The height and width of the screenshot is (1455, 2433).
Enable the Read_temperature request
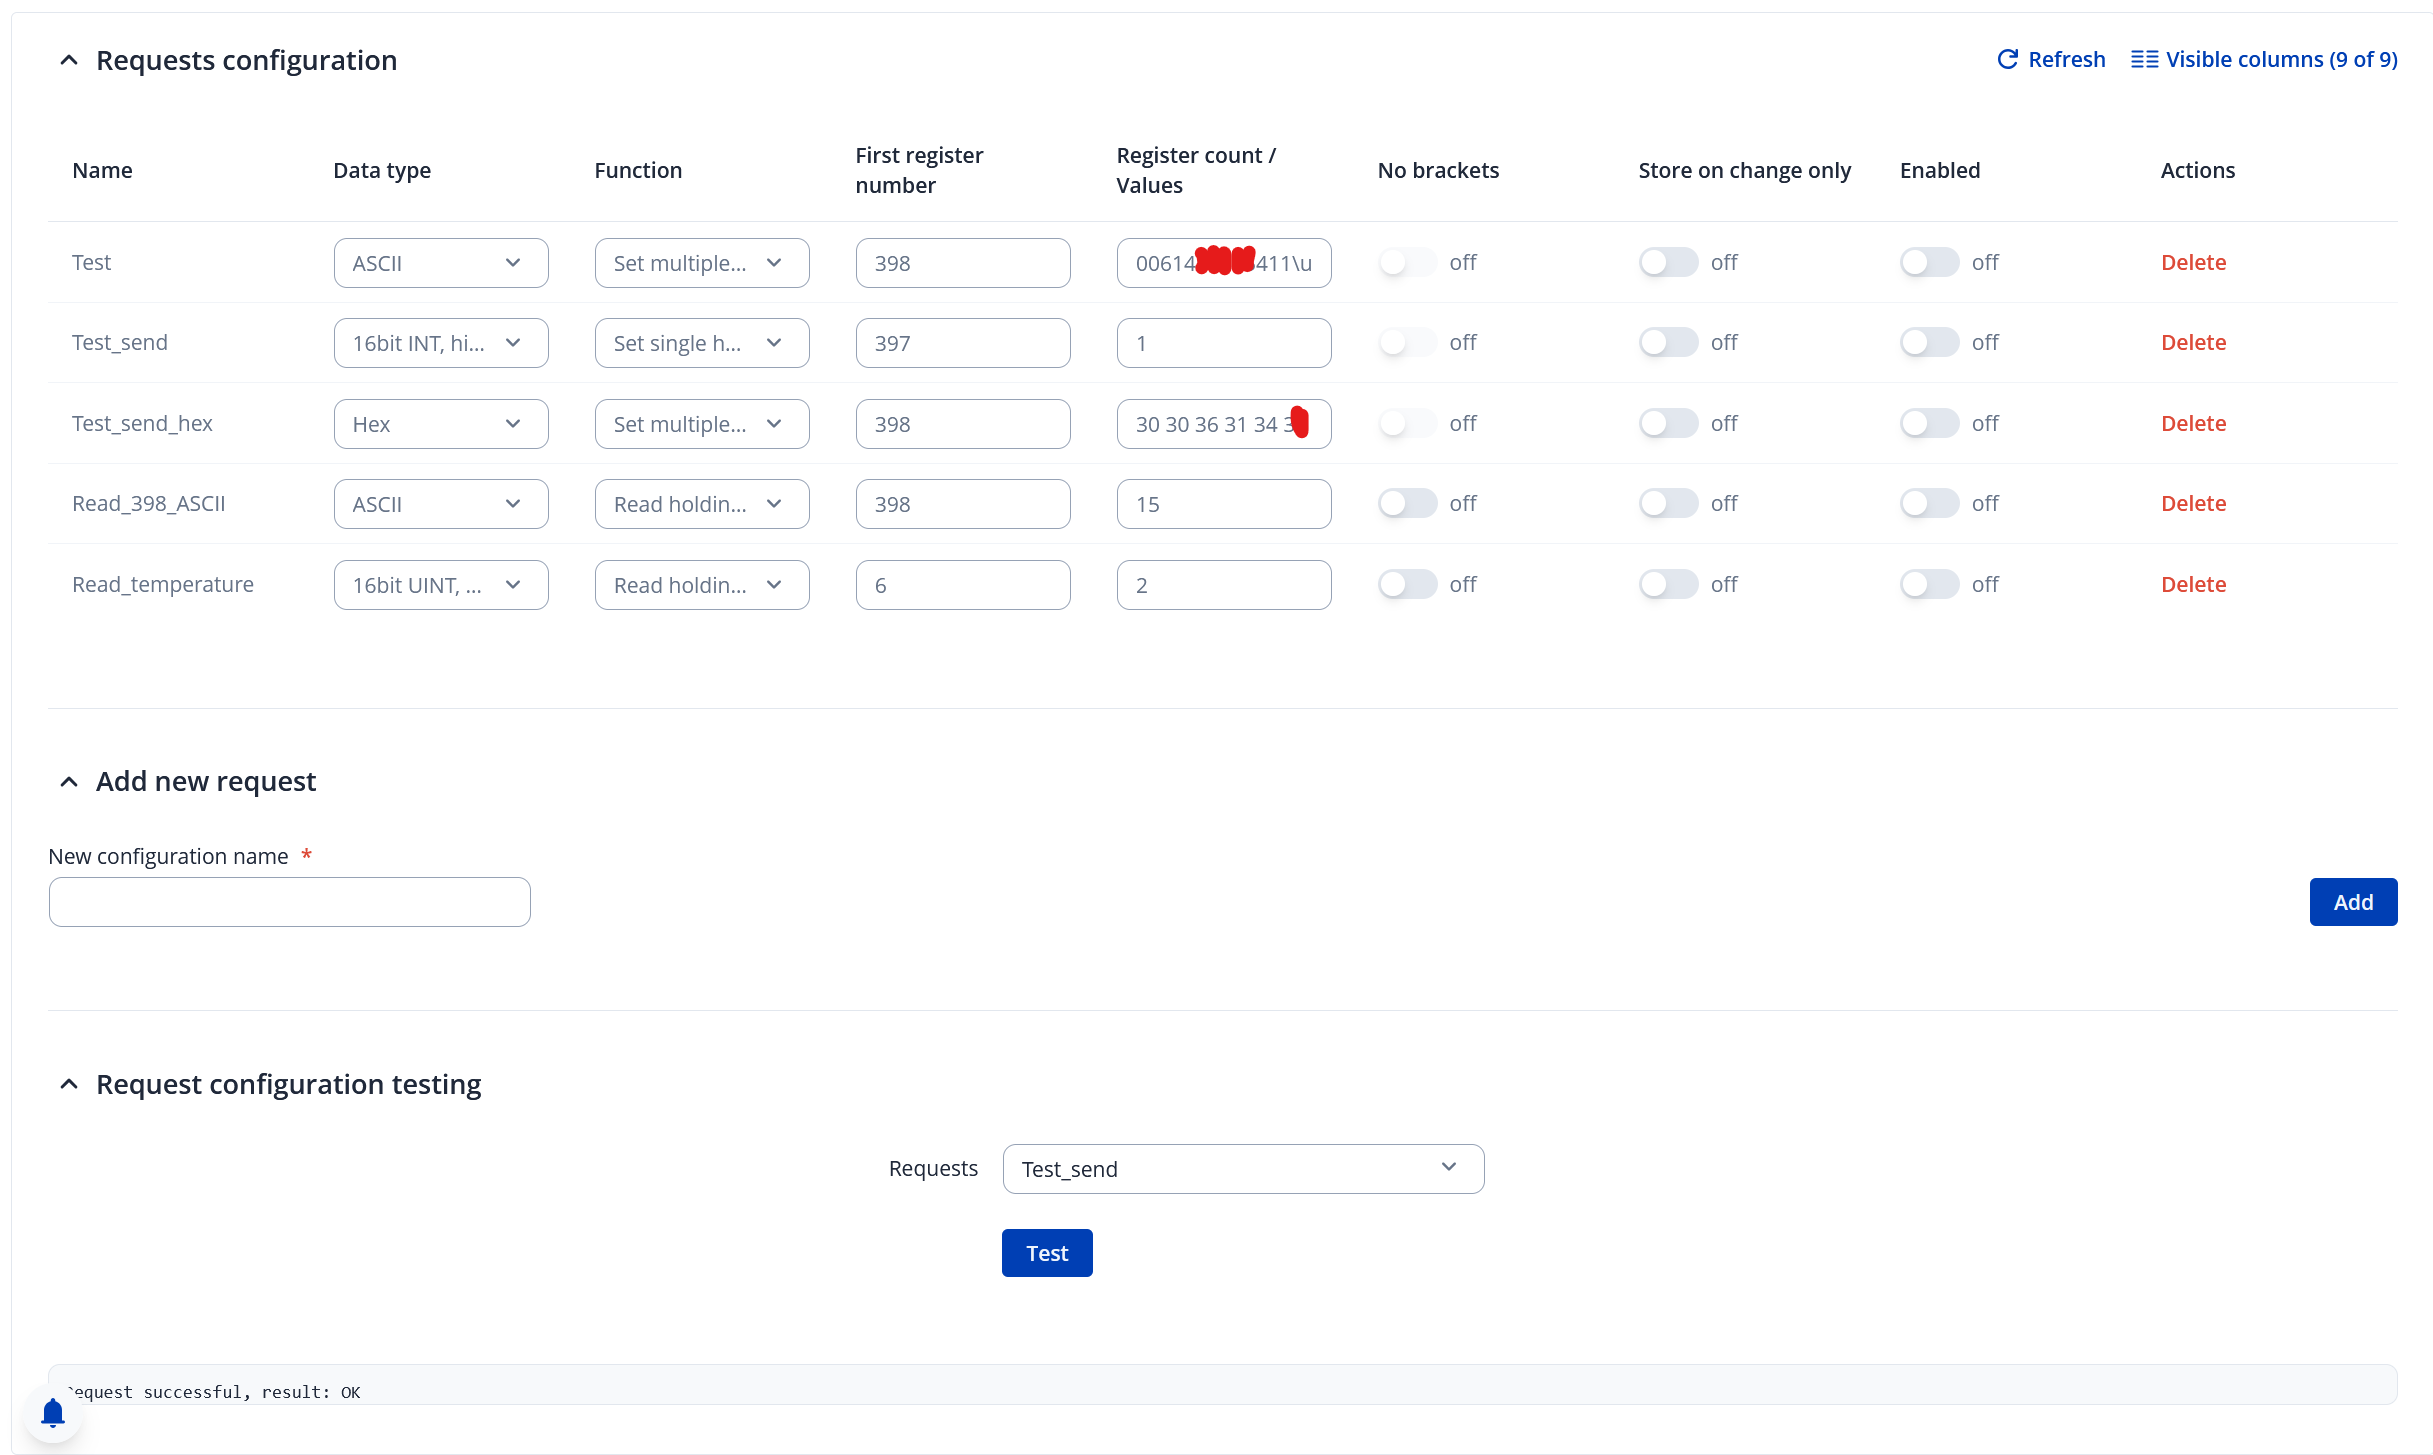tap(1928, 585)
